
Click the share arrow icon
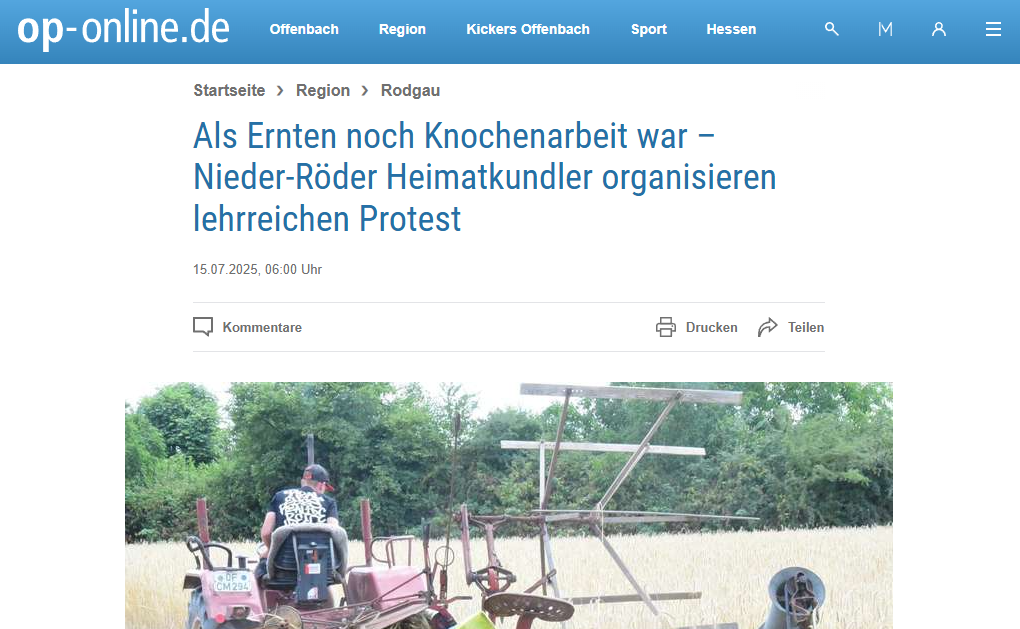[768, 327]
